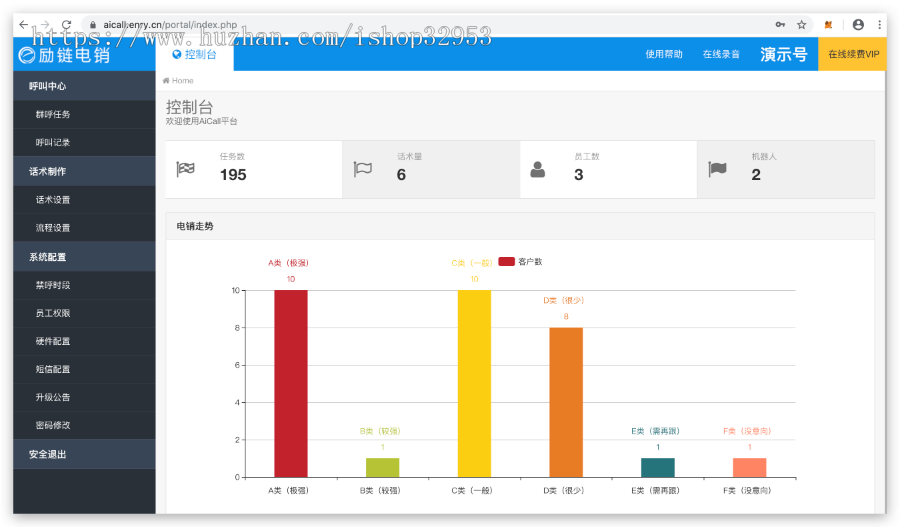Screen dimensions: 900x527
Task: Open the Chrome three-dot menu
Action: pyautogui.click(x=880, y=25)
